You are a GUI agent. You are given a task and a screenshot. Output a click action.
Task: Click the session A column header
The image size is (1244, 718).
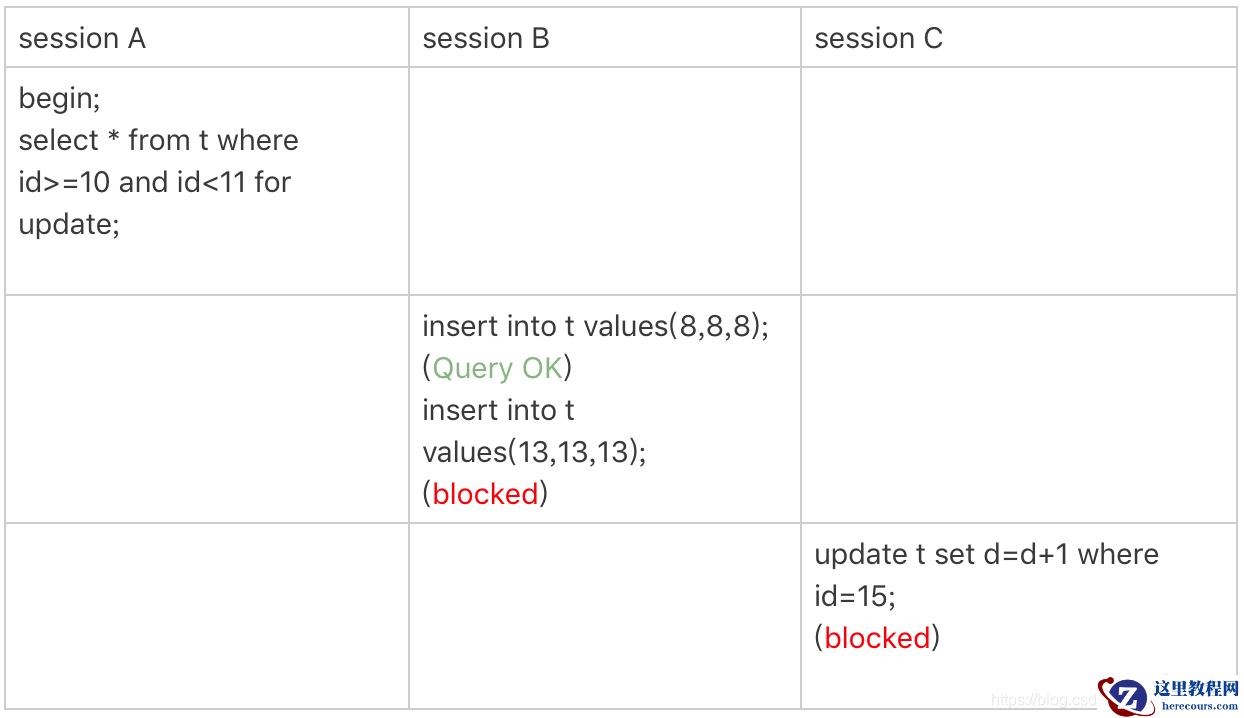coord(82,39)
